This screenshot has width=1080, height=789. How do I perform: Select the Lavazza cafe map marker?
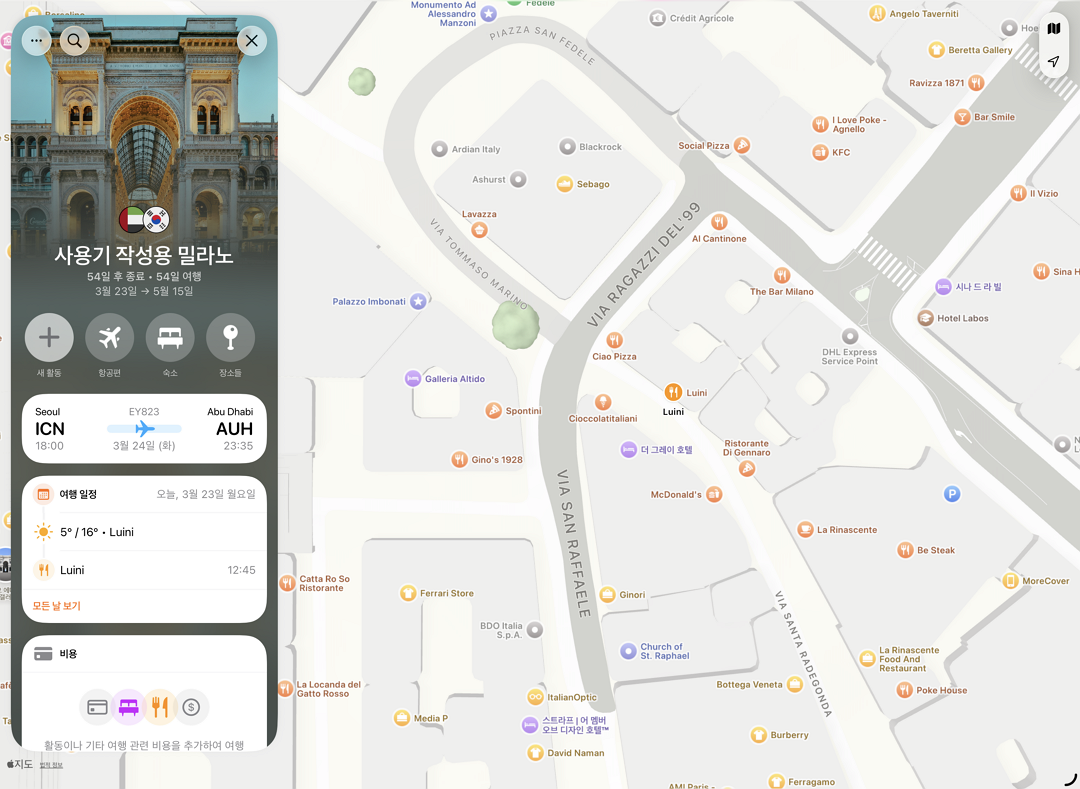click(x=479, y=230)
